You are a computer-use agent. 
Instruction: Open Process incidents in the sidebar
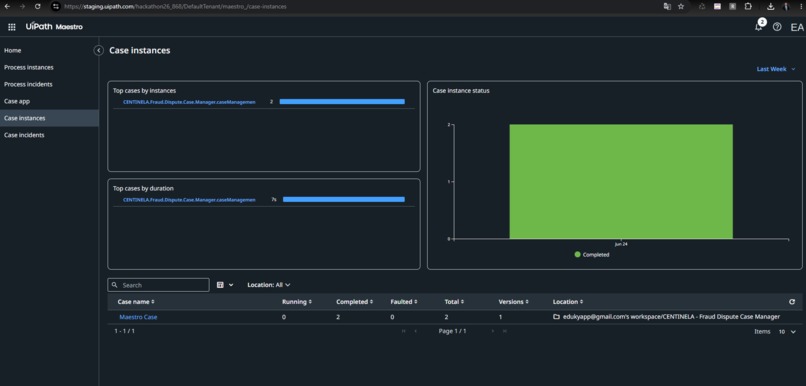pos(49,84)
